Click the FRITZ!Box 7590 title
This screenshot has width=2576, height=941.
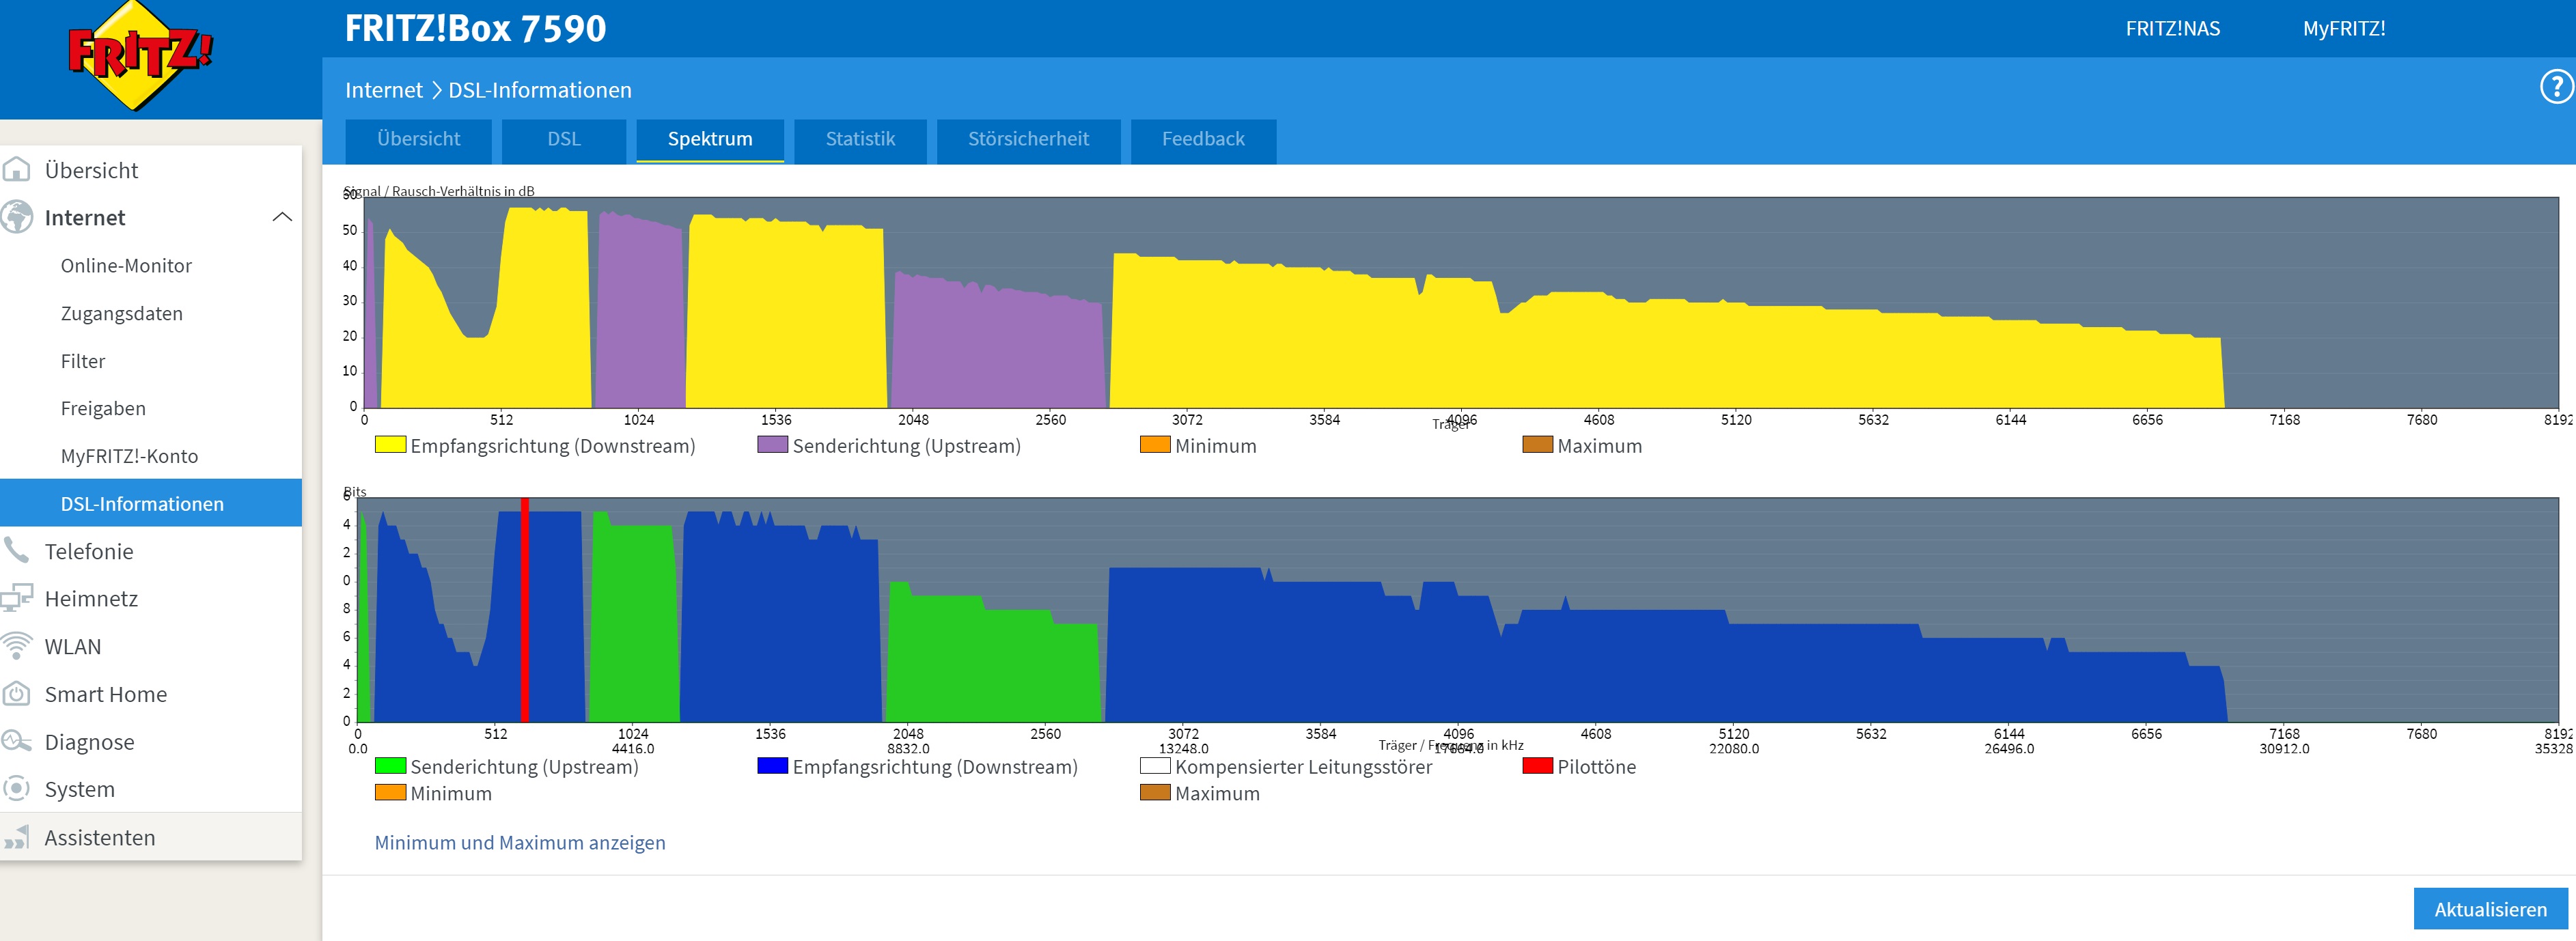pyautogui.click(x=475, y=29)
